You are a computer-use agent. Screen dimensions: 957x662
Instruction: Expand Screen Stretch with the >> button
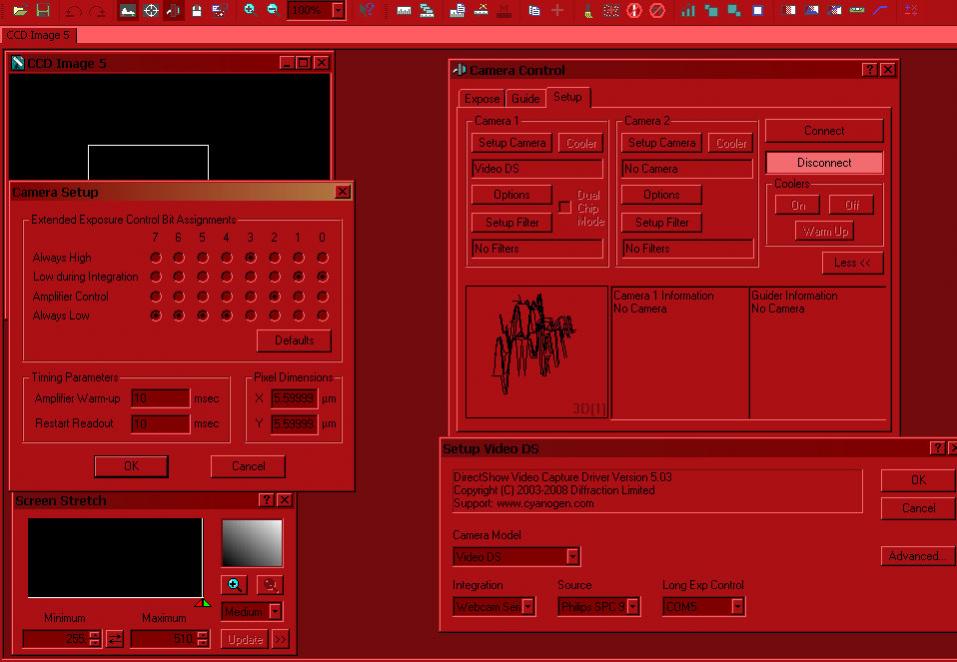coord(280,639)
